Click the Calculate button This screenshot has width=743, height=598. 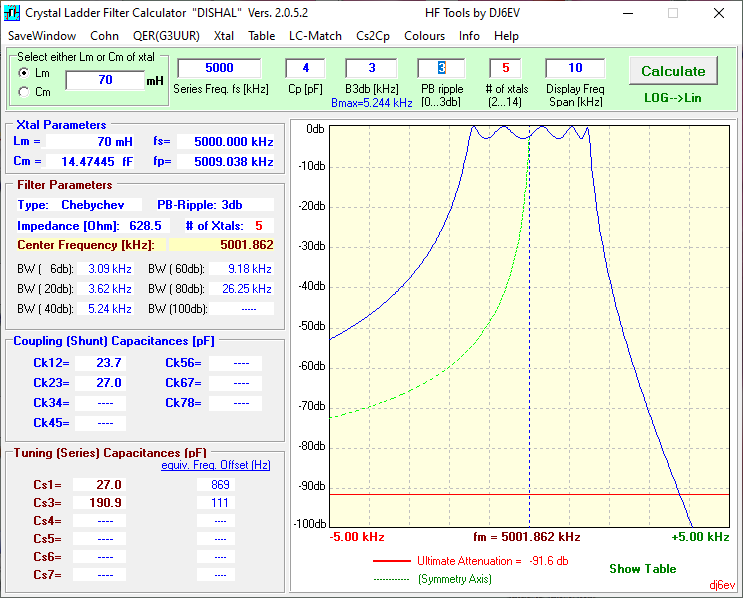point(673,71)
